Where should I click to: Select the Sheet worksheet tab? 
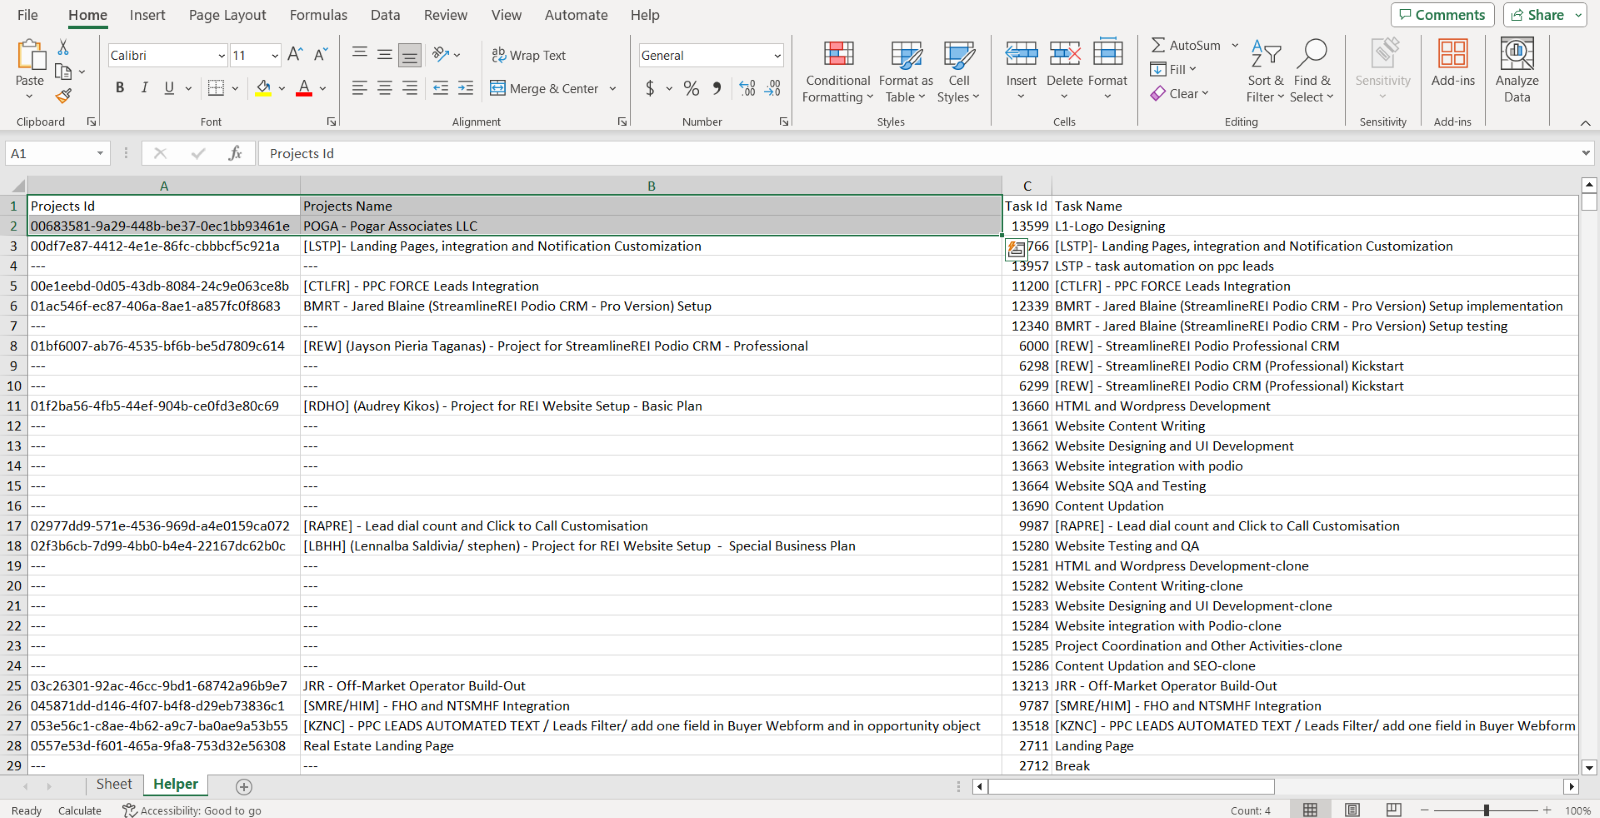tap(114, 785)
